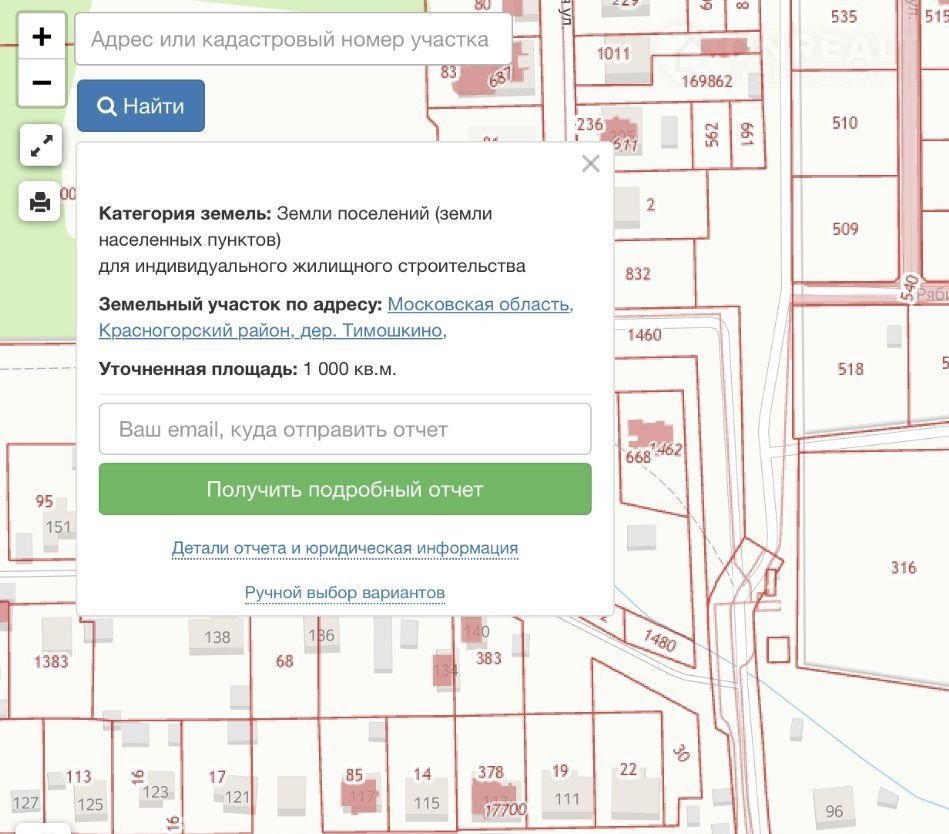Open Ручной выбор вариантов link
This screenshot has width=949, height=834.
[345, 593]
